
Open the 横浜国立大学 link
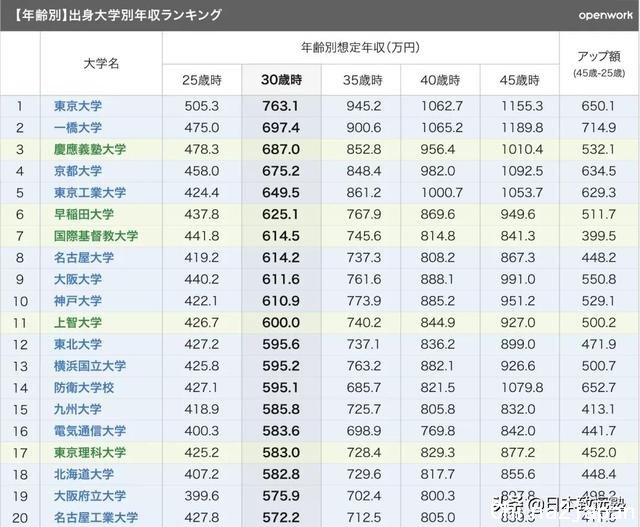point(90,366)
